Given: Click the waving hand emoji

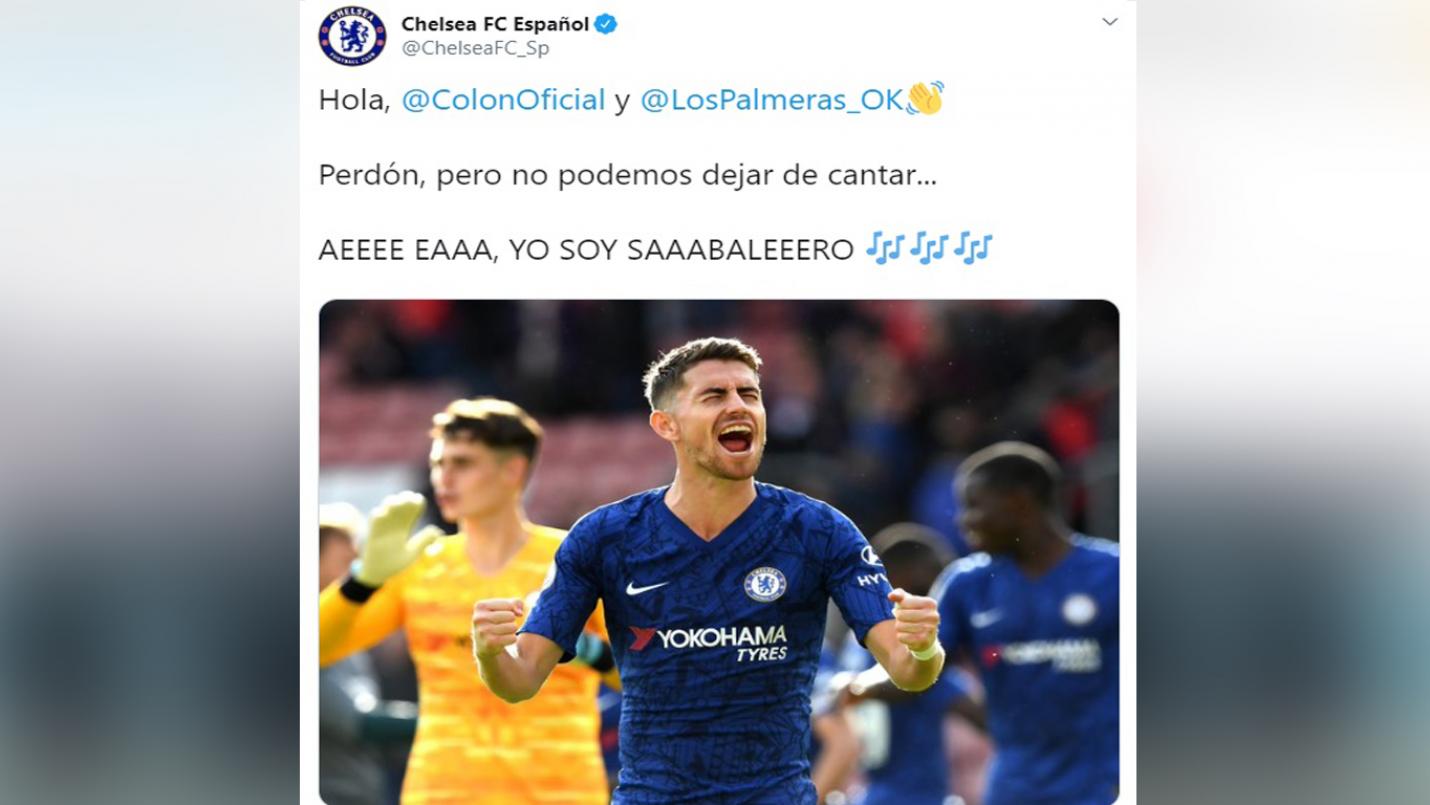Looking at the screenshot, I should pyautogui.click(x=925, y=98).
